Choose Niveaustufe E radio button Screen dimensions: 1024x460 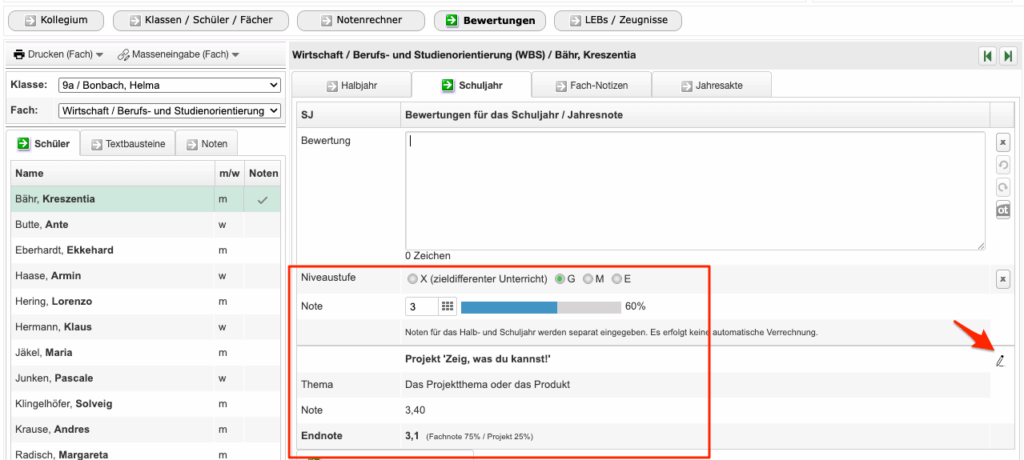click(617, 279)
